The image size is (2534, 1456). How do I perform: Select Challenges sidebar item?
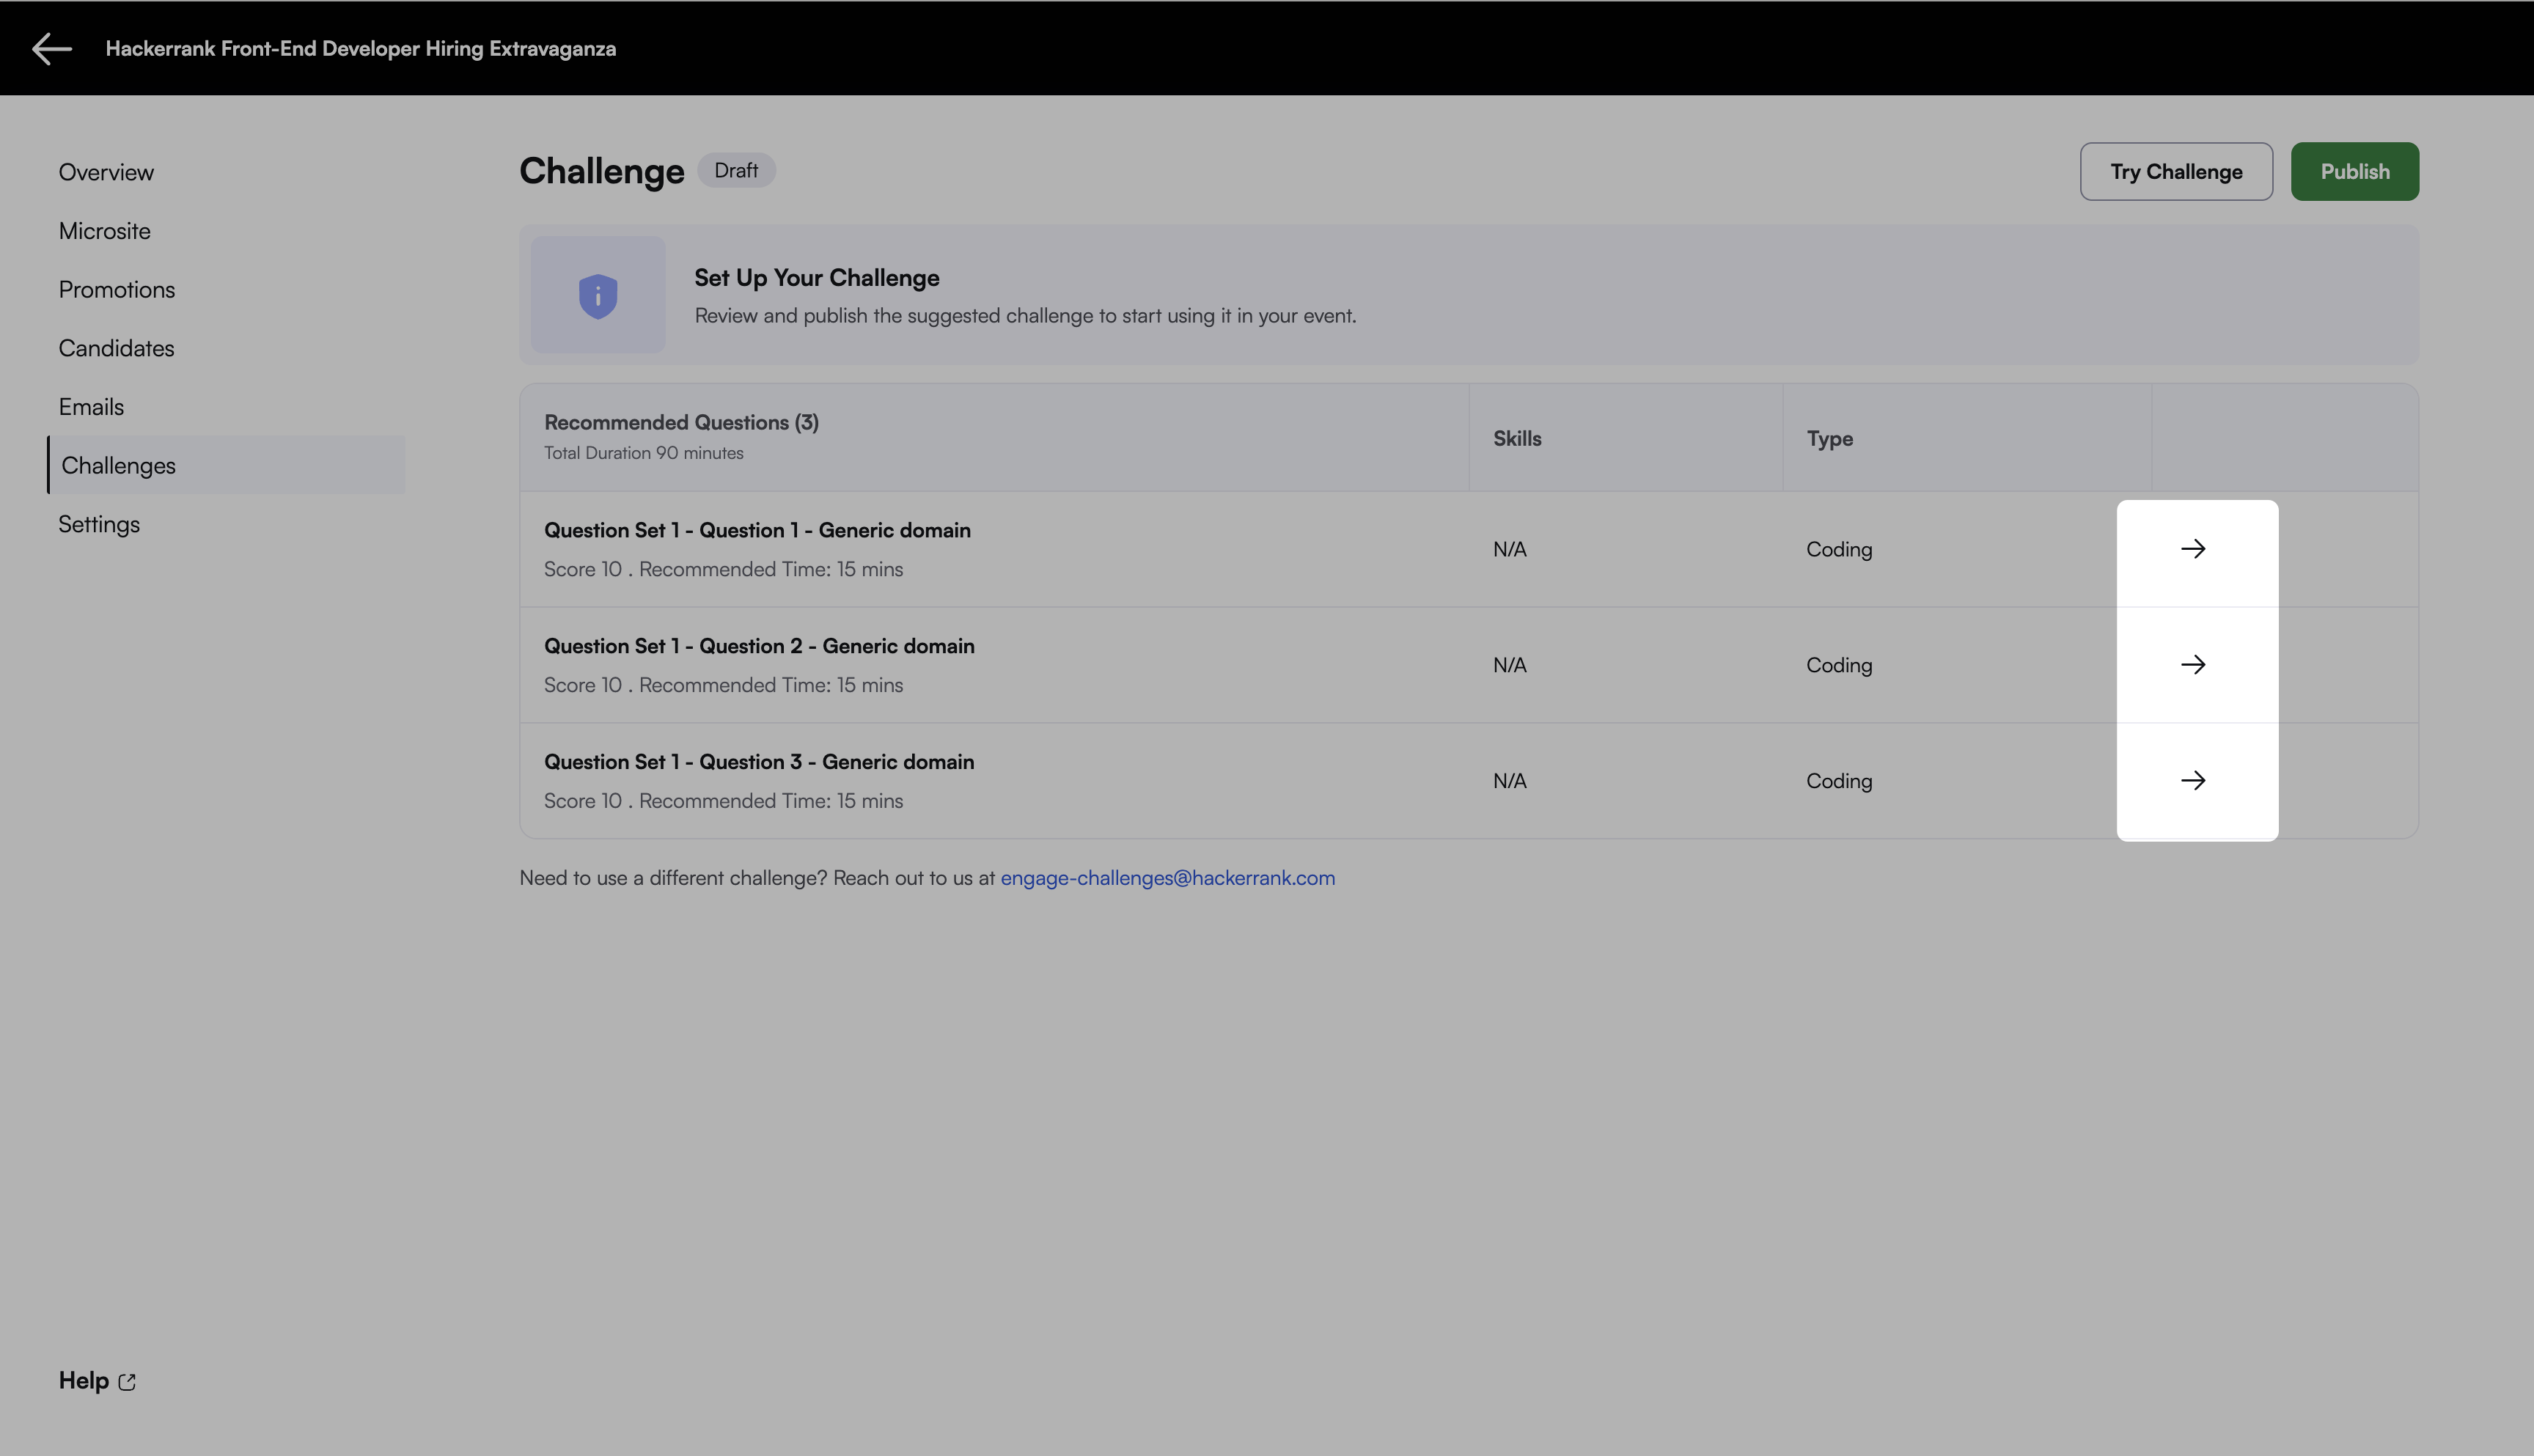tap(119, 466)
